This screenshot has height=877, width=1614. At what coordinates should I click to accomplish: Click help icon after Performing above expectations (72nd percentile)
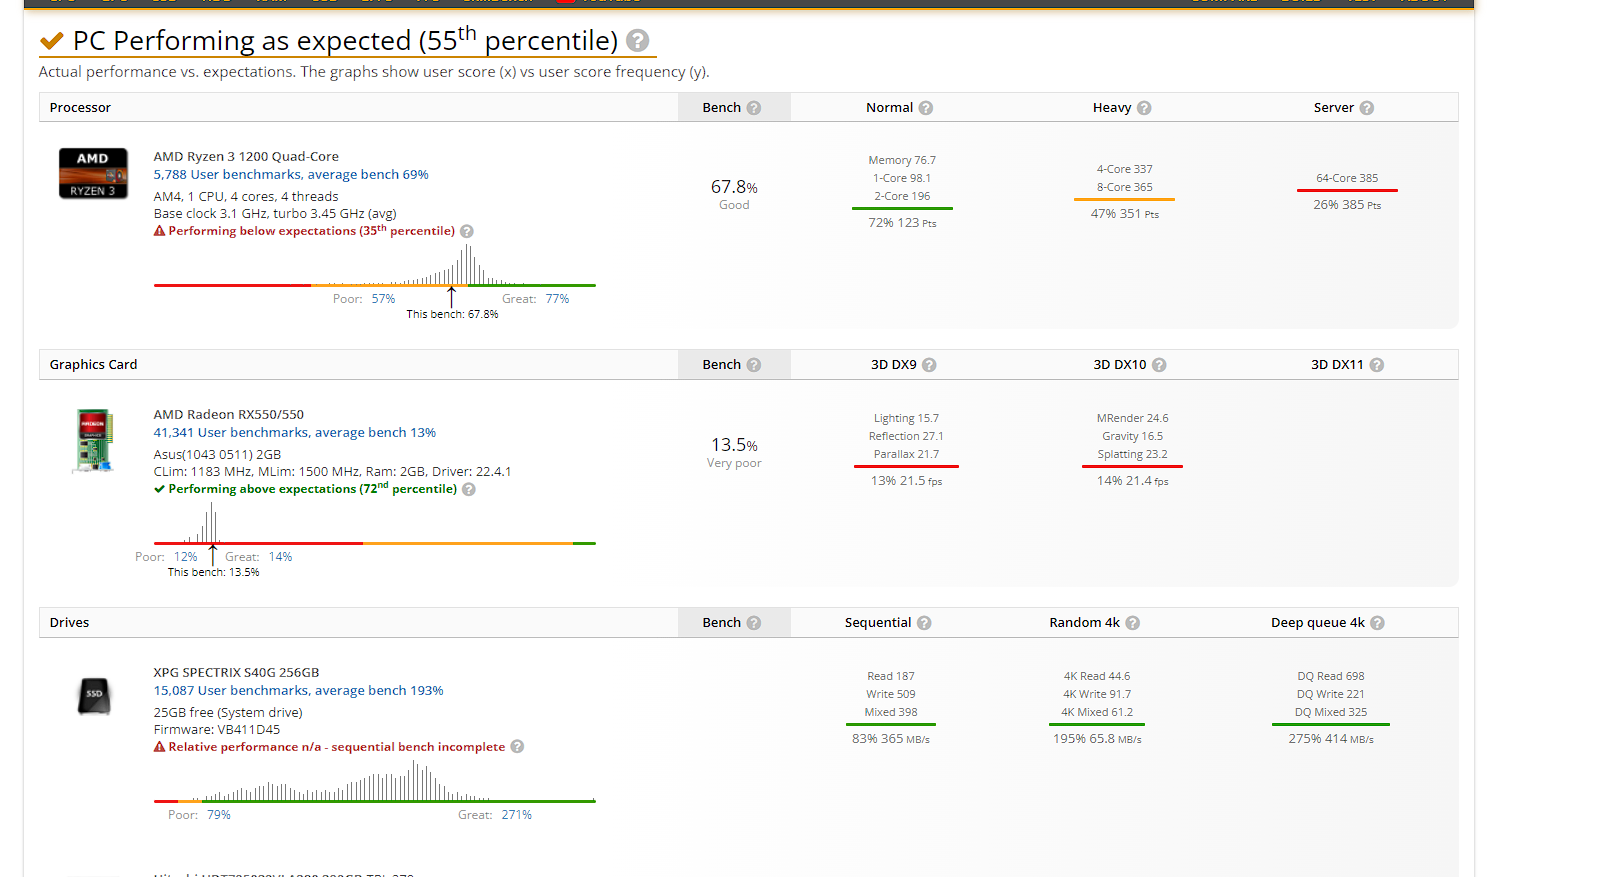click(x=469, y=489)
